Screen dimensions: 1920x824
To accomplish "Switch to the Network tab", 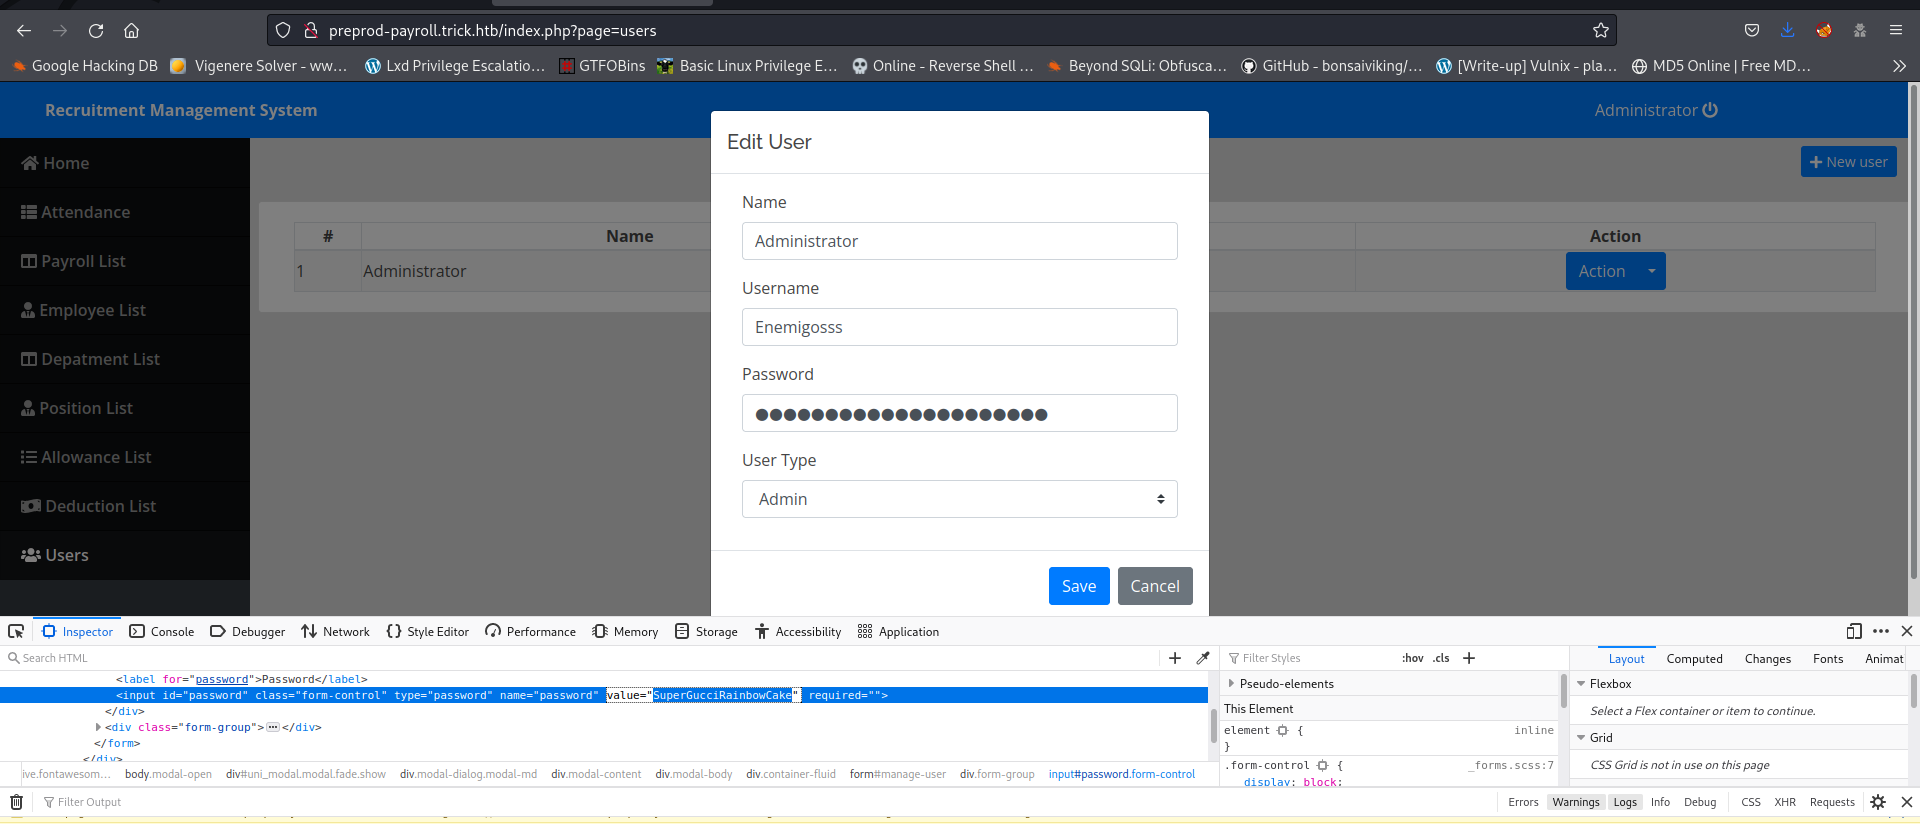I will (335, 631).
